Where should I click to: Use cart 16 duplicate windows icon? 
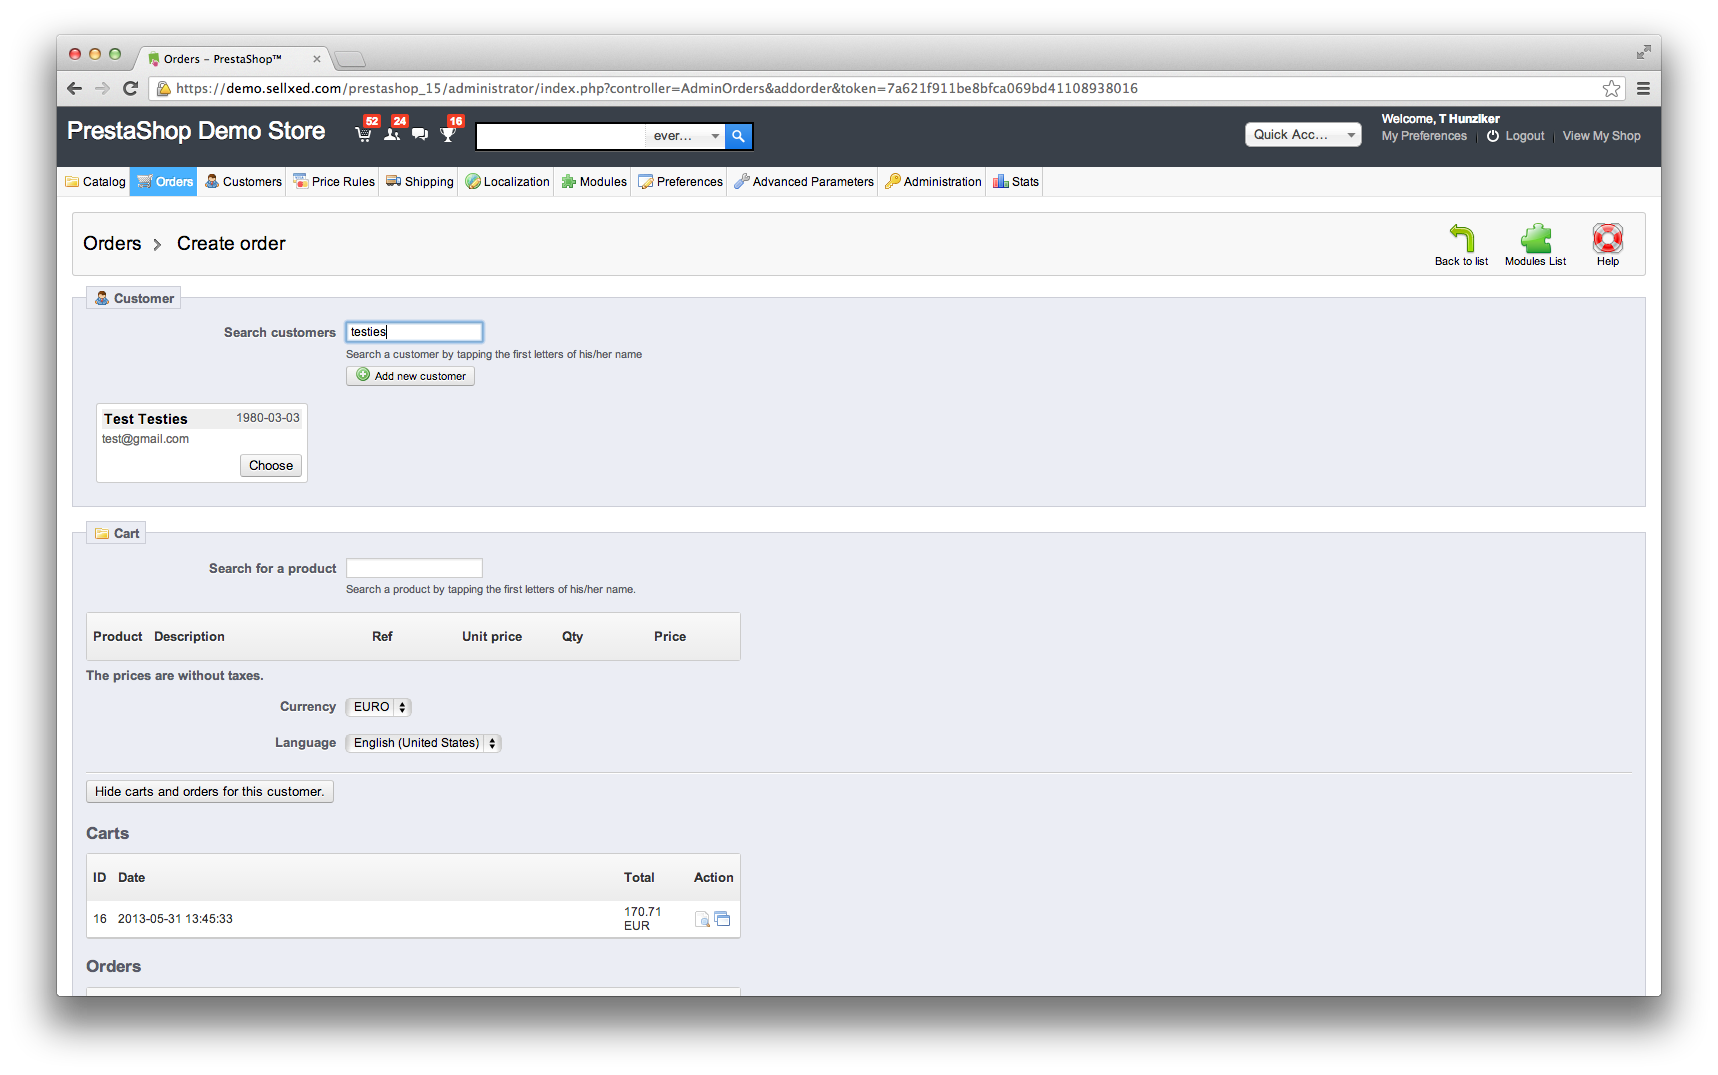click(722, 919)
